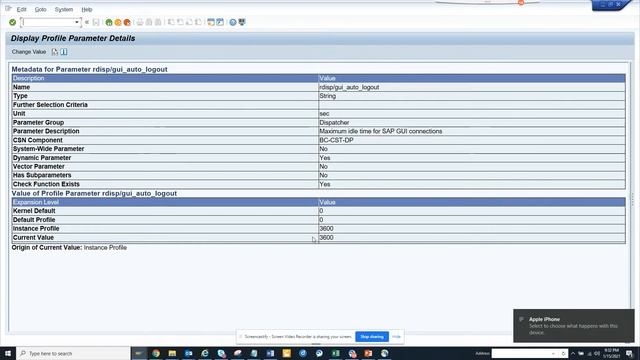
Task: Click the blue Help question mark icon
Action: point(233,22)
